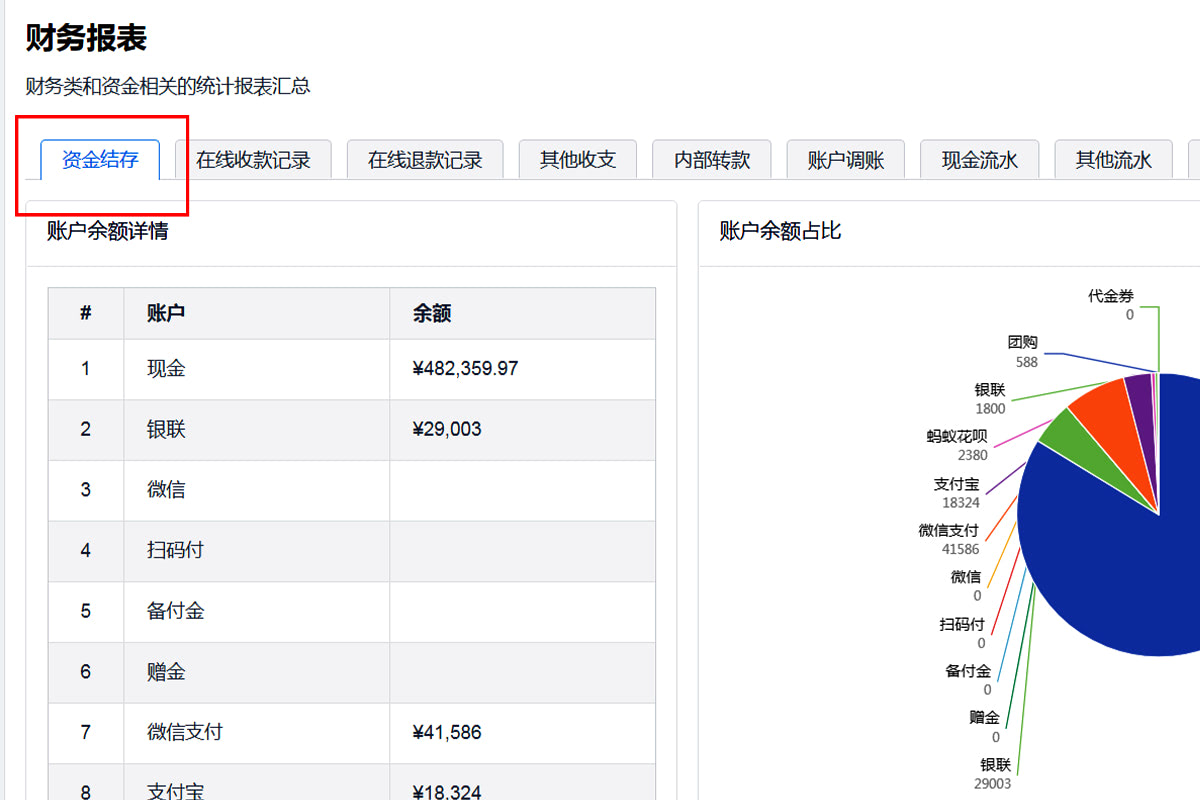The height and width of the screenshot is (800, 1200).
Task: Open the 账户调账 tab
Action: tap(846, 159)
